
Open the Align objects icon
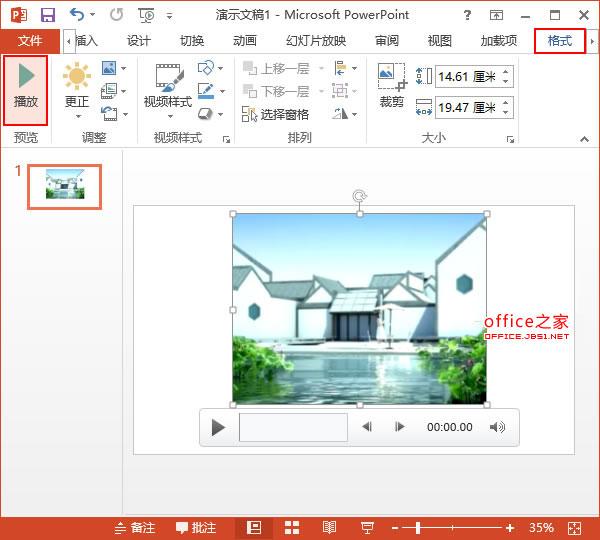[x=340, y=68]
